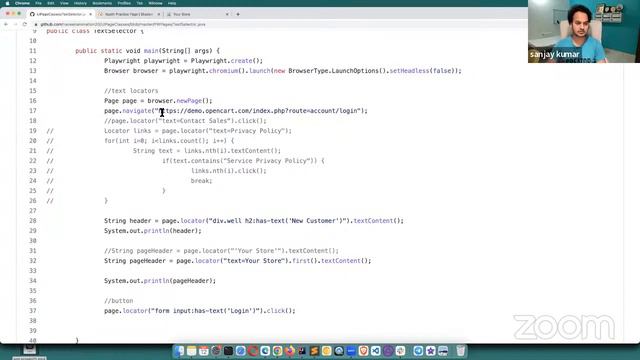The image size is (640, 360).
Task: Open Terminal from the Dock
Action: pyautogui.click(x=229, y=351)
